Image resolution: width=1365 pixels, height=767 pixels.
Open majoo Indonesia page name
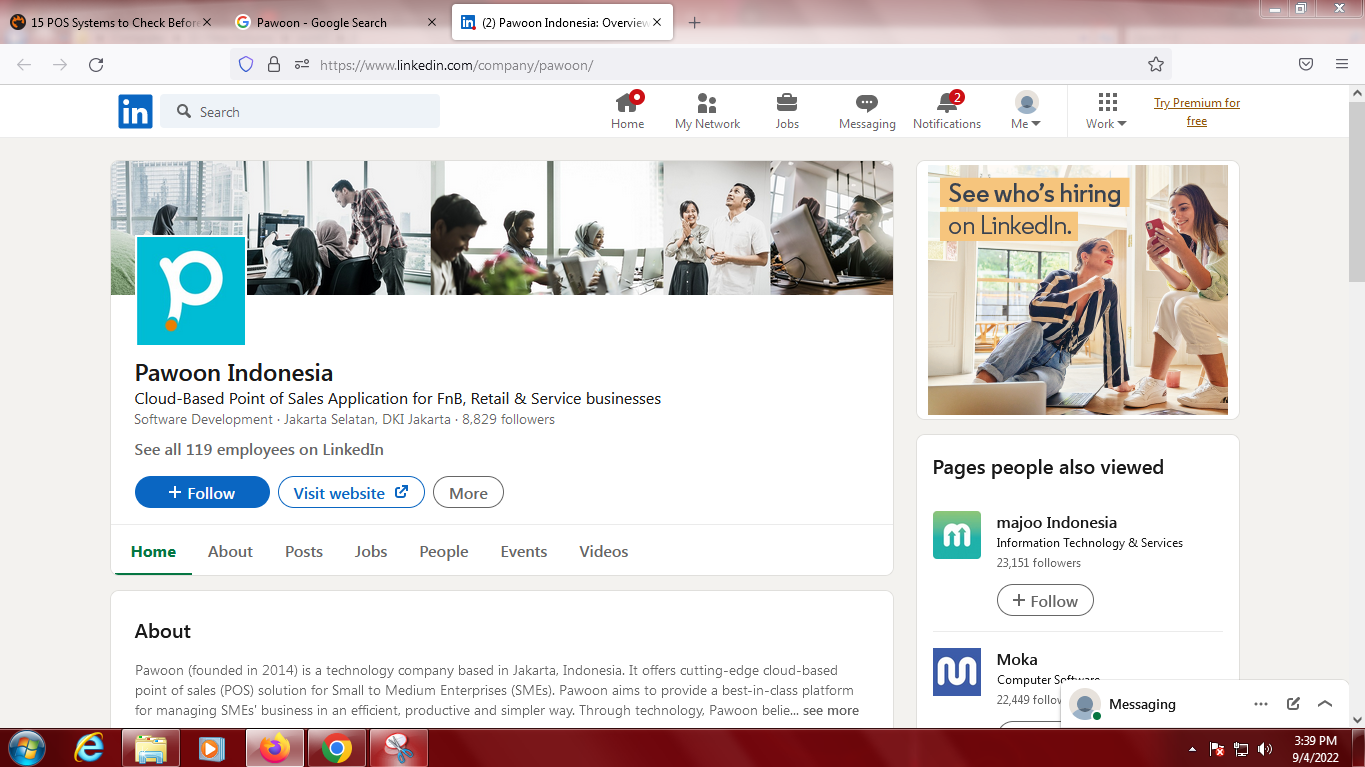point(1057,522)
